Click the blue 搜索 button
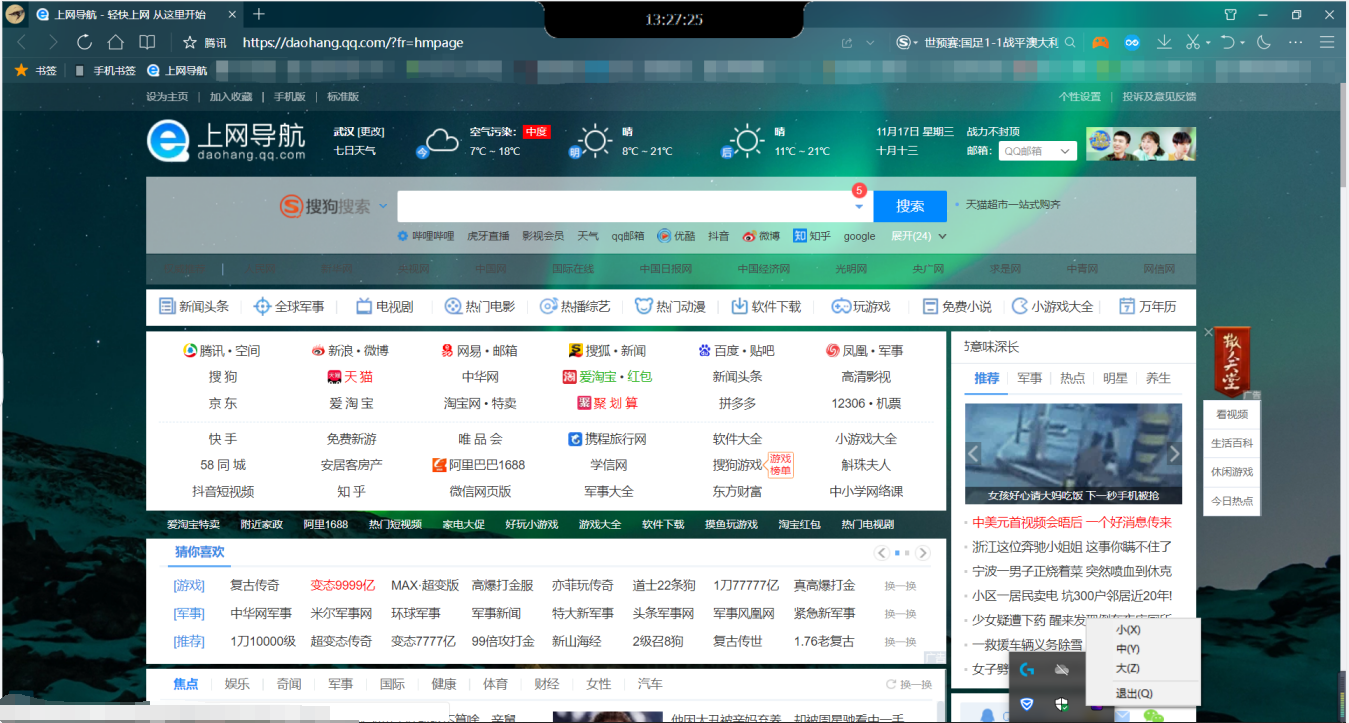 tap(910, 206)
